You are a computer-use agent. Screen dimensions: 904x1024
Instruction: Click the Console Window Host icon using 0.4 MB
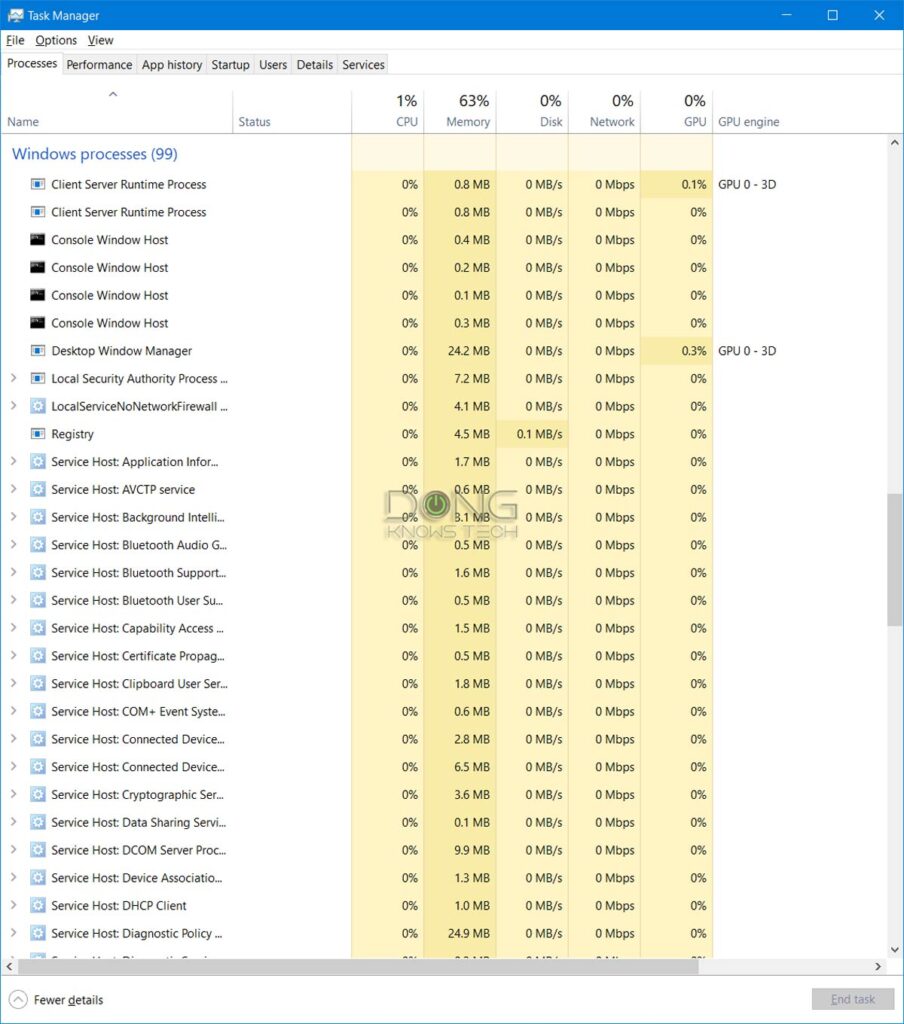point(38,240)
